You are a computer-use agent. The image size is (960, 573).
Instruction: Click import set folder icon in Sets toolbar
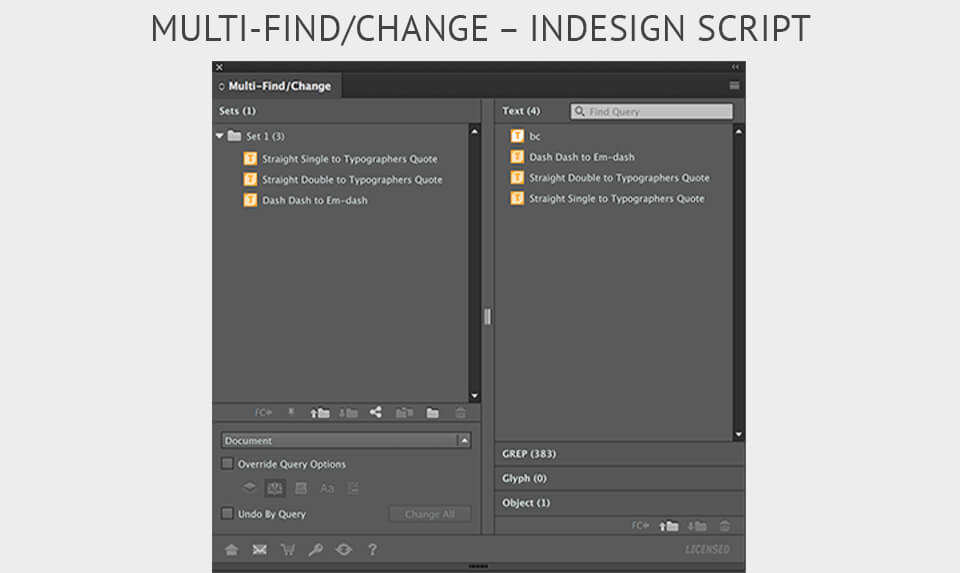320,413
